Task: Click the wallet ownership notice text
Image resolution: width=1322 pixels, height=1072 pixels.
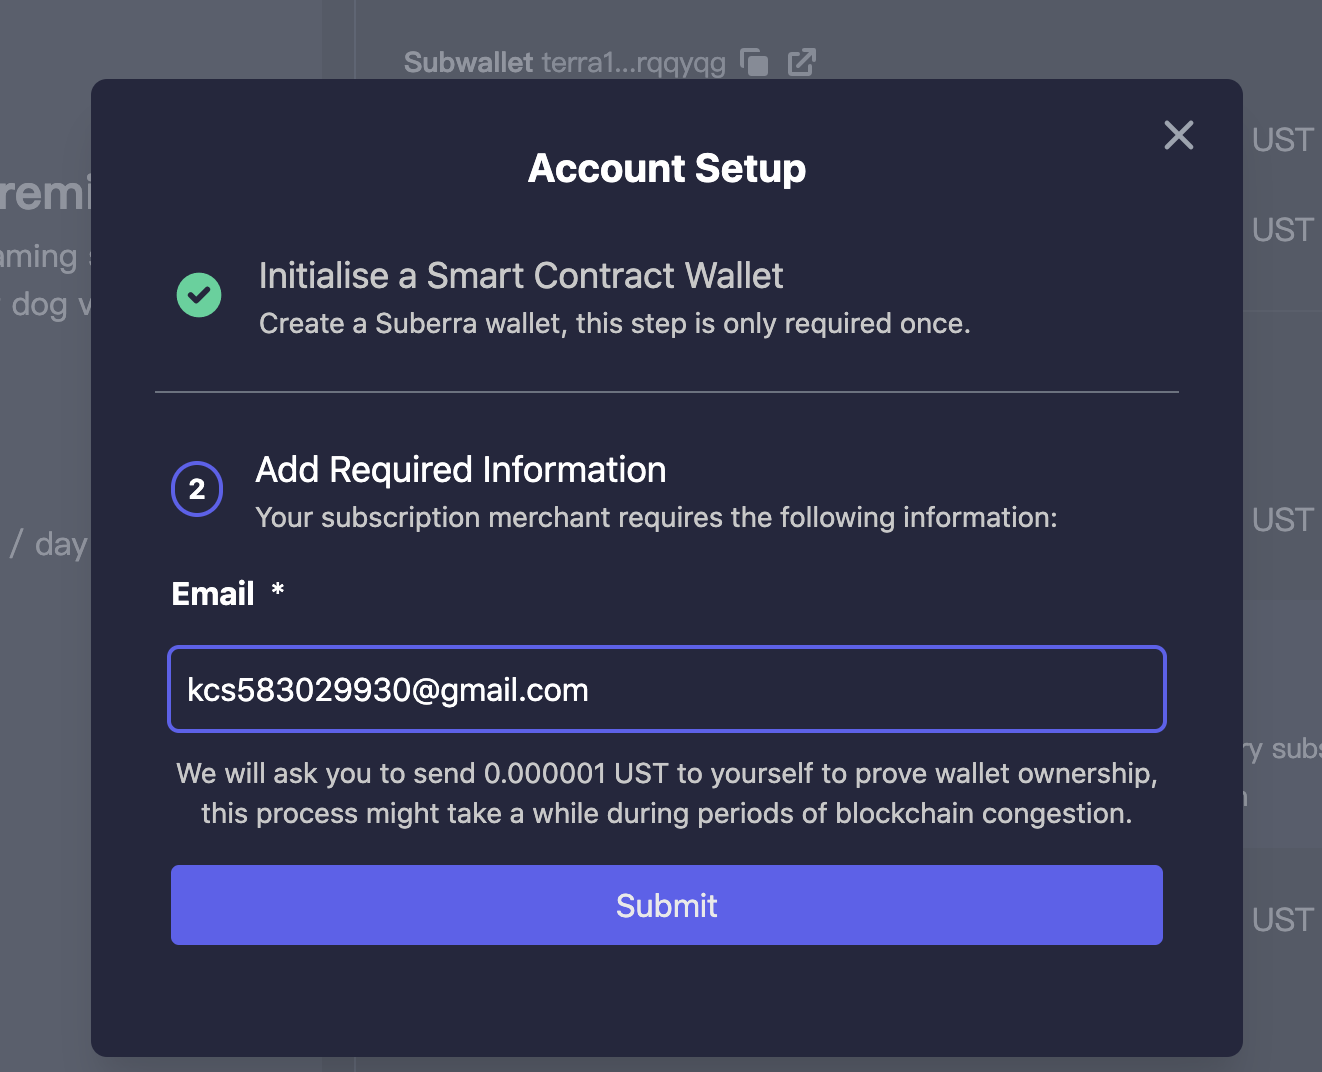Action: (667, 794)
